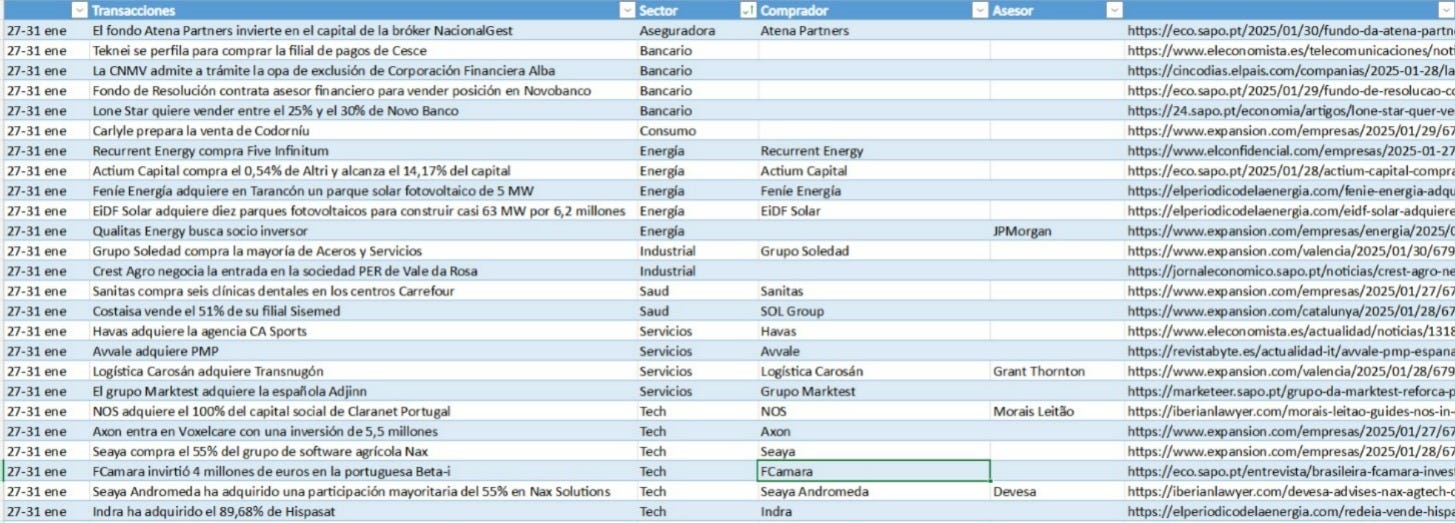The width and height of the screenshot is (1455, 523).
Task: Select the 'Transacciones' header label
Action: coord(133,10)
